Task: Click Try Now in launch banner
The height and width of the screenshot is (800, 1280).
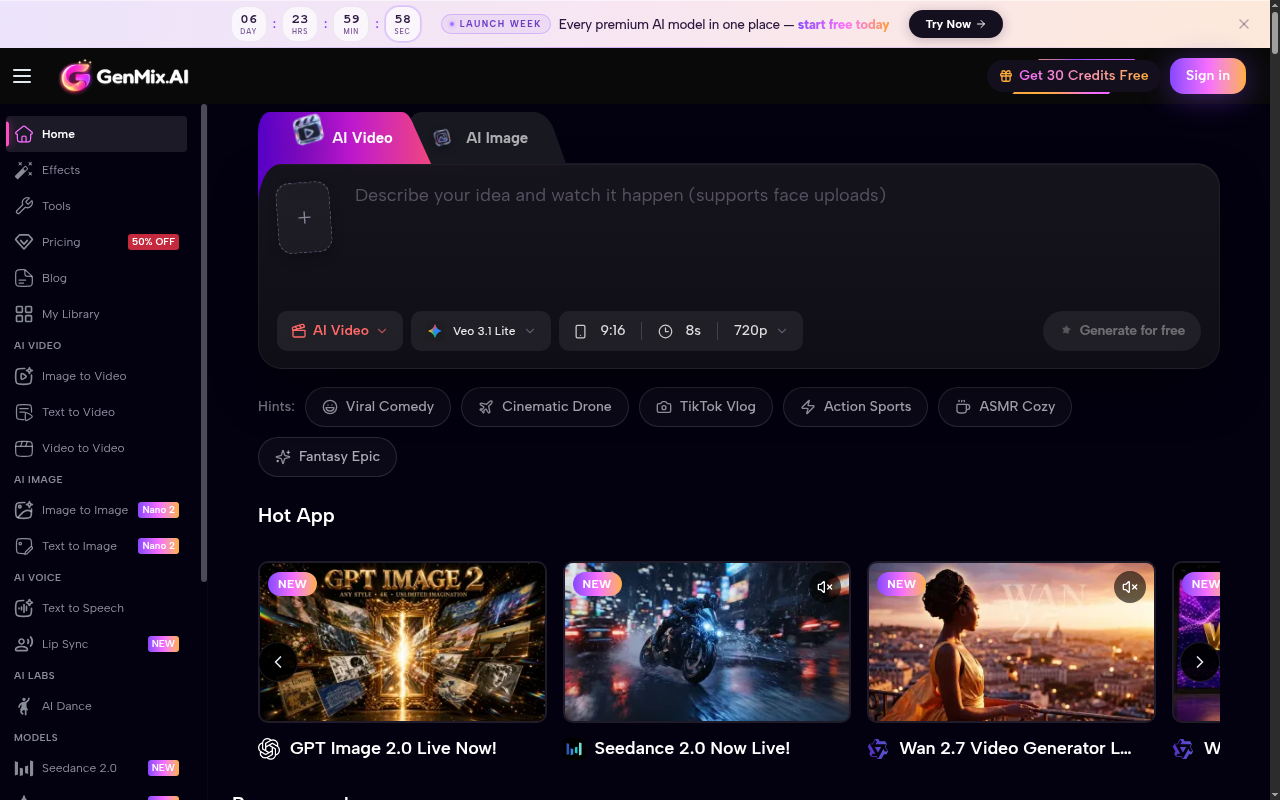Action: coord(956,24)
